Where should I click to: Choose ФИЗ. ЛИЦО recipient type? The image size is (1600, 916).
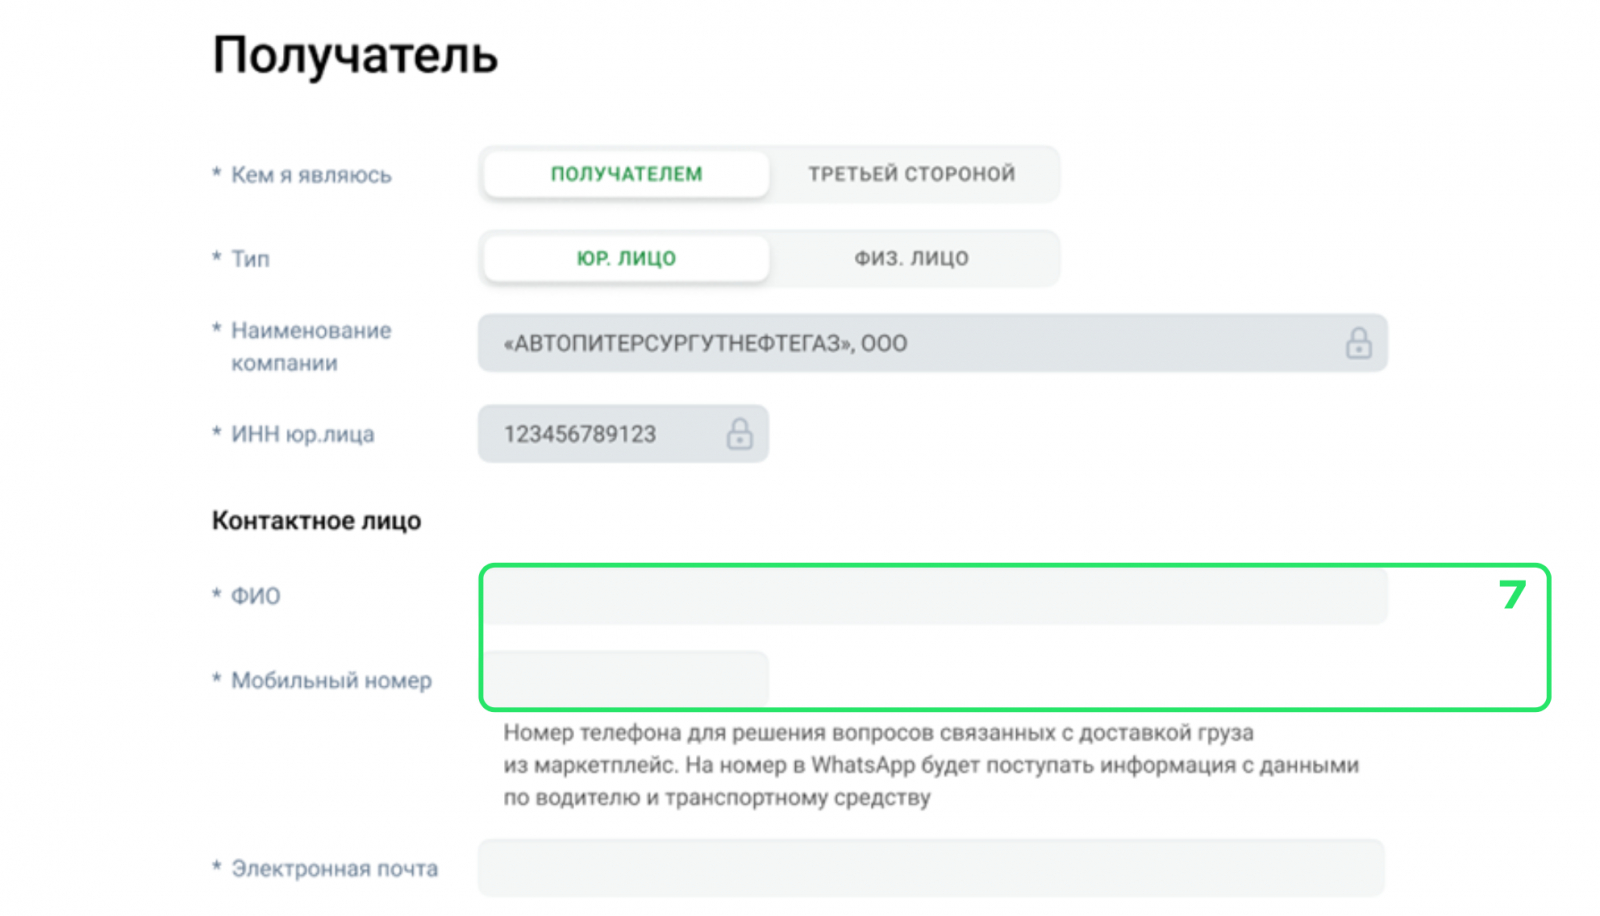coord(911,258)
